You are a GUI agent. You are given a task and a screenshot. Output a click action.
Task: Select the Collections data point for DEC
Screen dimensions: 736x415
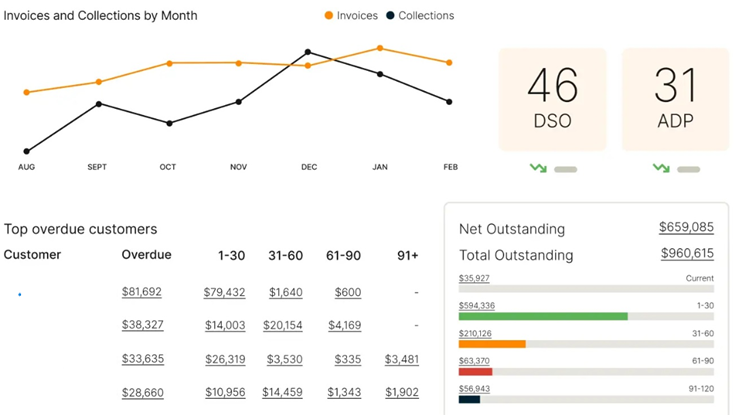tap(308, 52)
